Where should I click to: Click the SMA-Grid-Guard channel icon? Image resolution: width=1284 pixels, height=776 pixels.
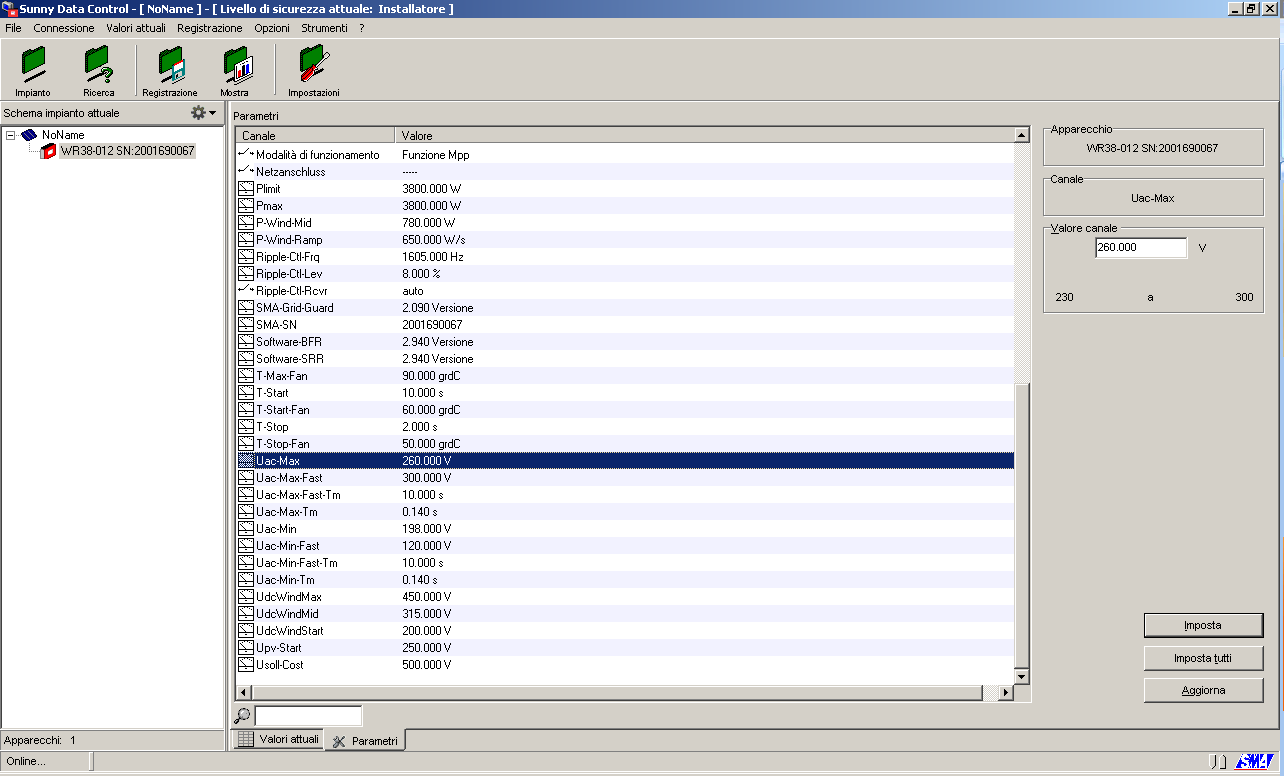[x=246, y=308]
